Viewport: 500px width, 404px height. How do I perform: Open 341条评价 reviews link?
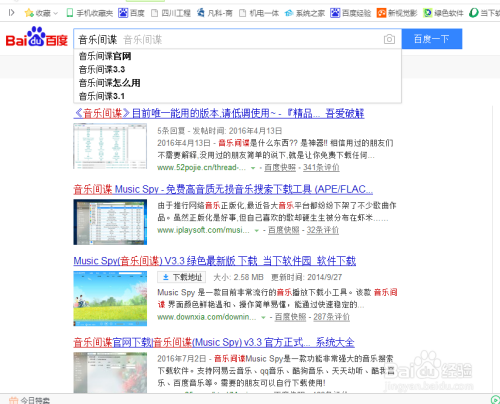pos(321,167)
